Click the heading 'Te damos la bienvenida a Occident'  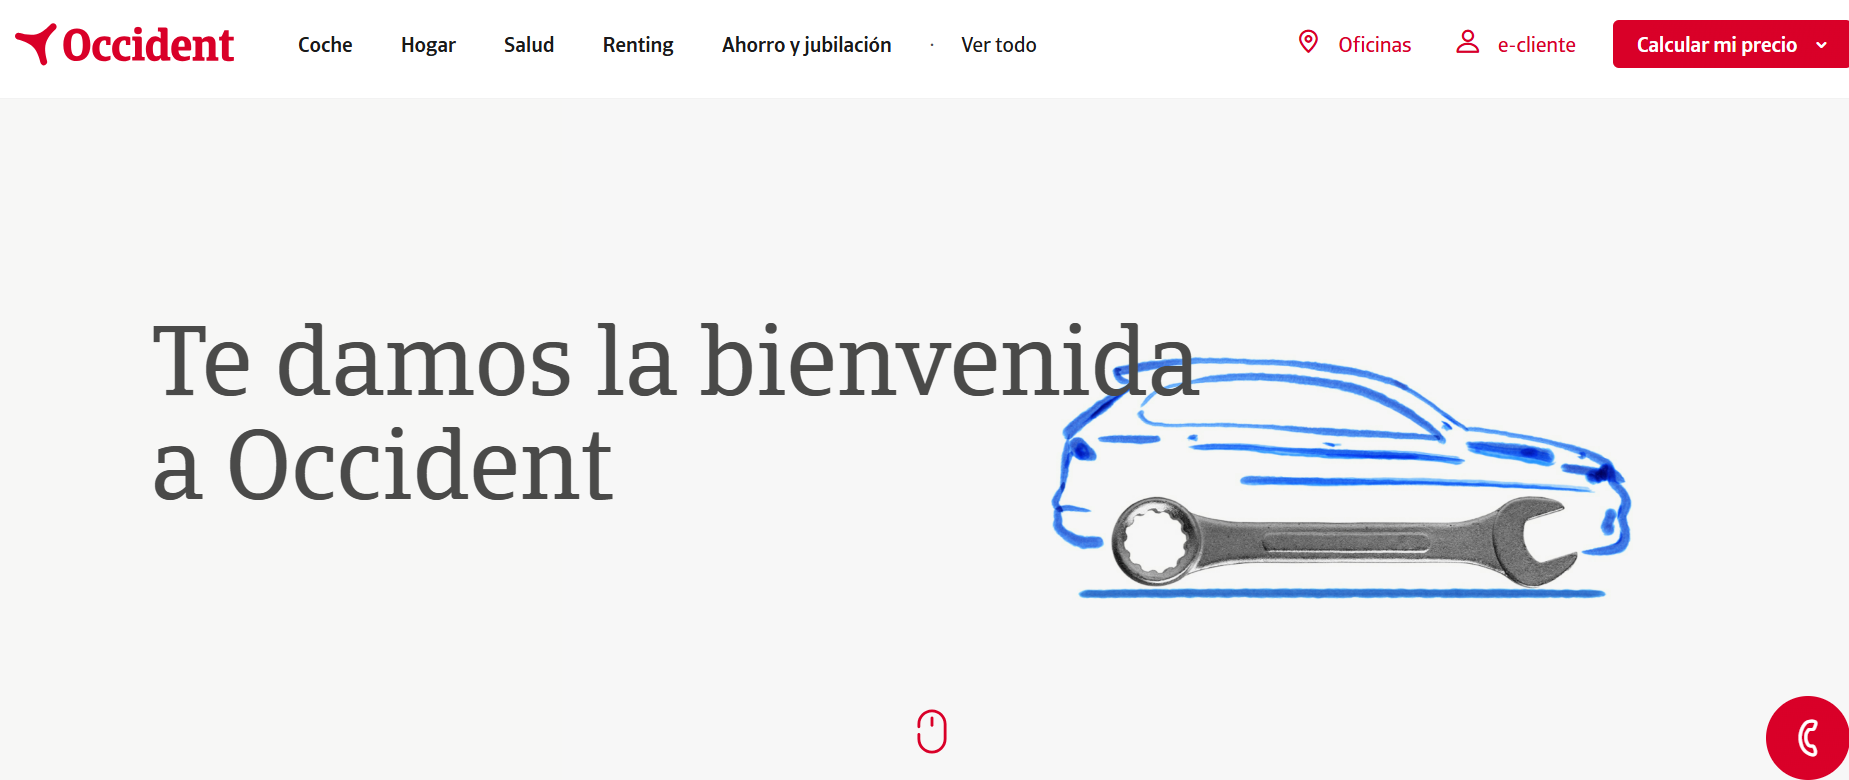675,412
